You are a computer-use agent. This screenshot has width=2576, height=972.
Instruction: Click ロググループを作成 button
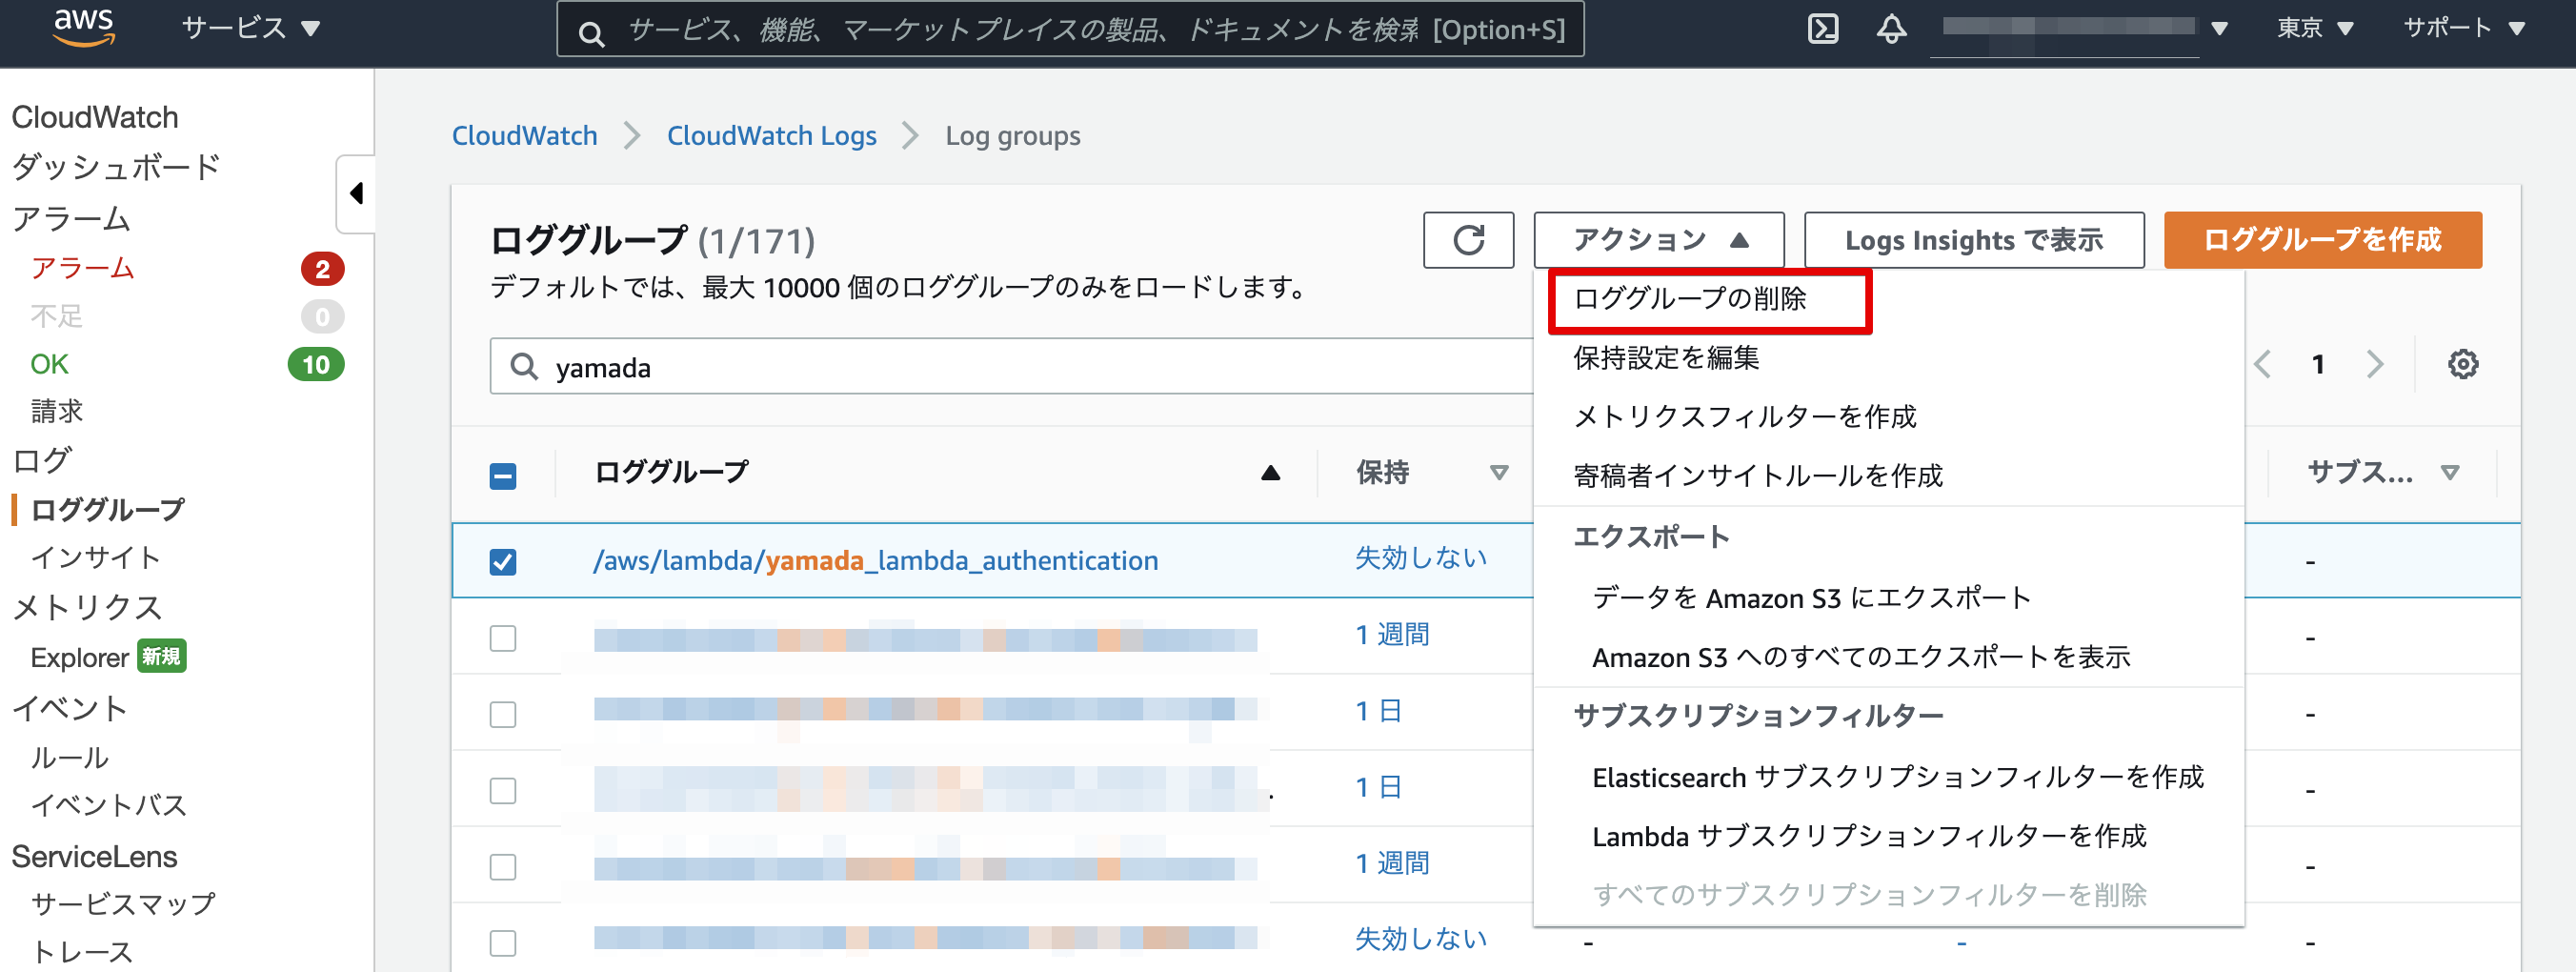pyautogui.click(x=2322, y=240)
